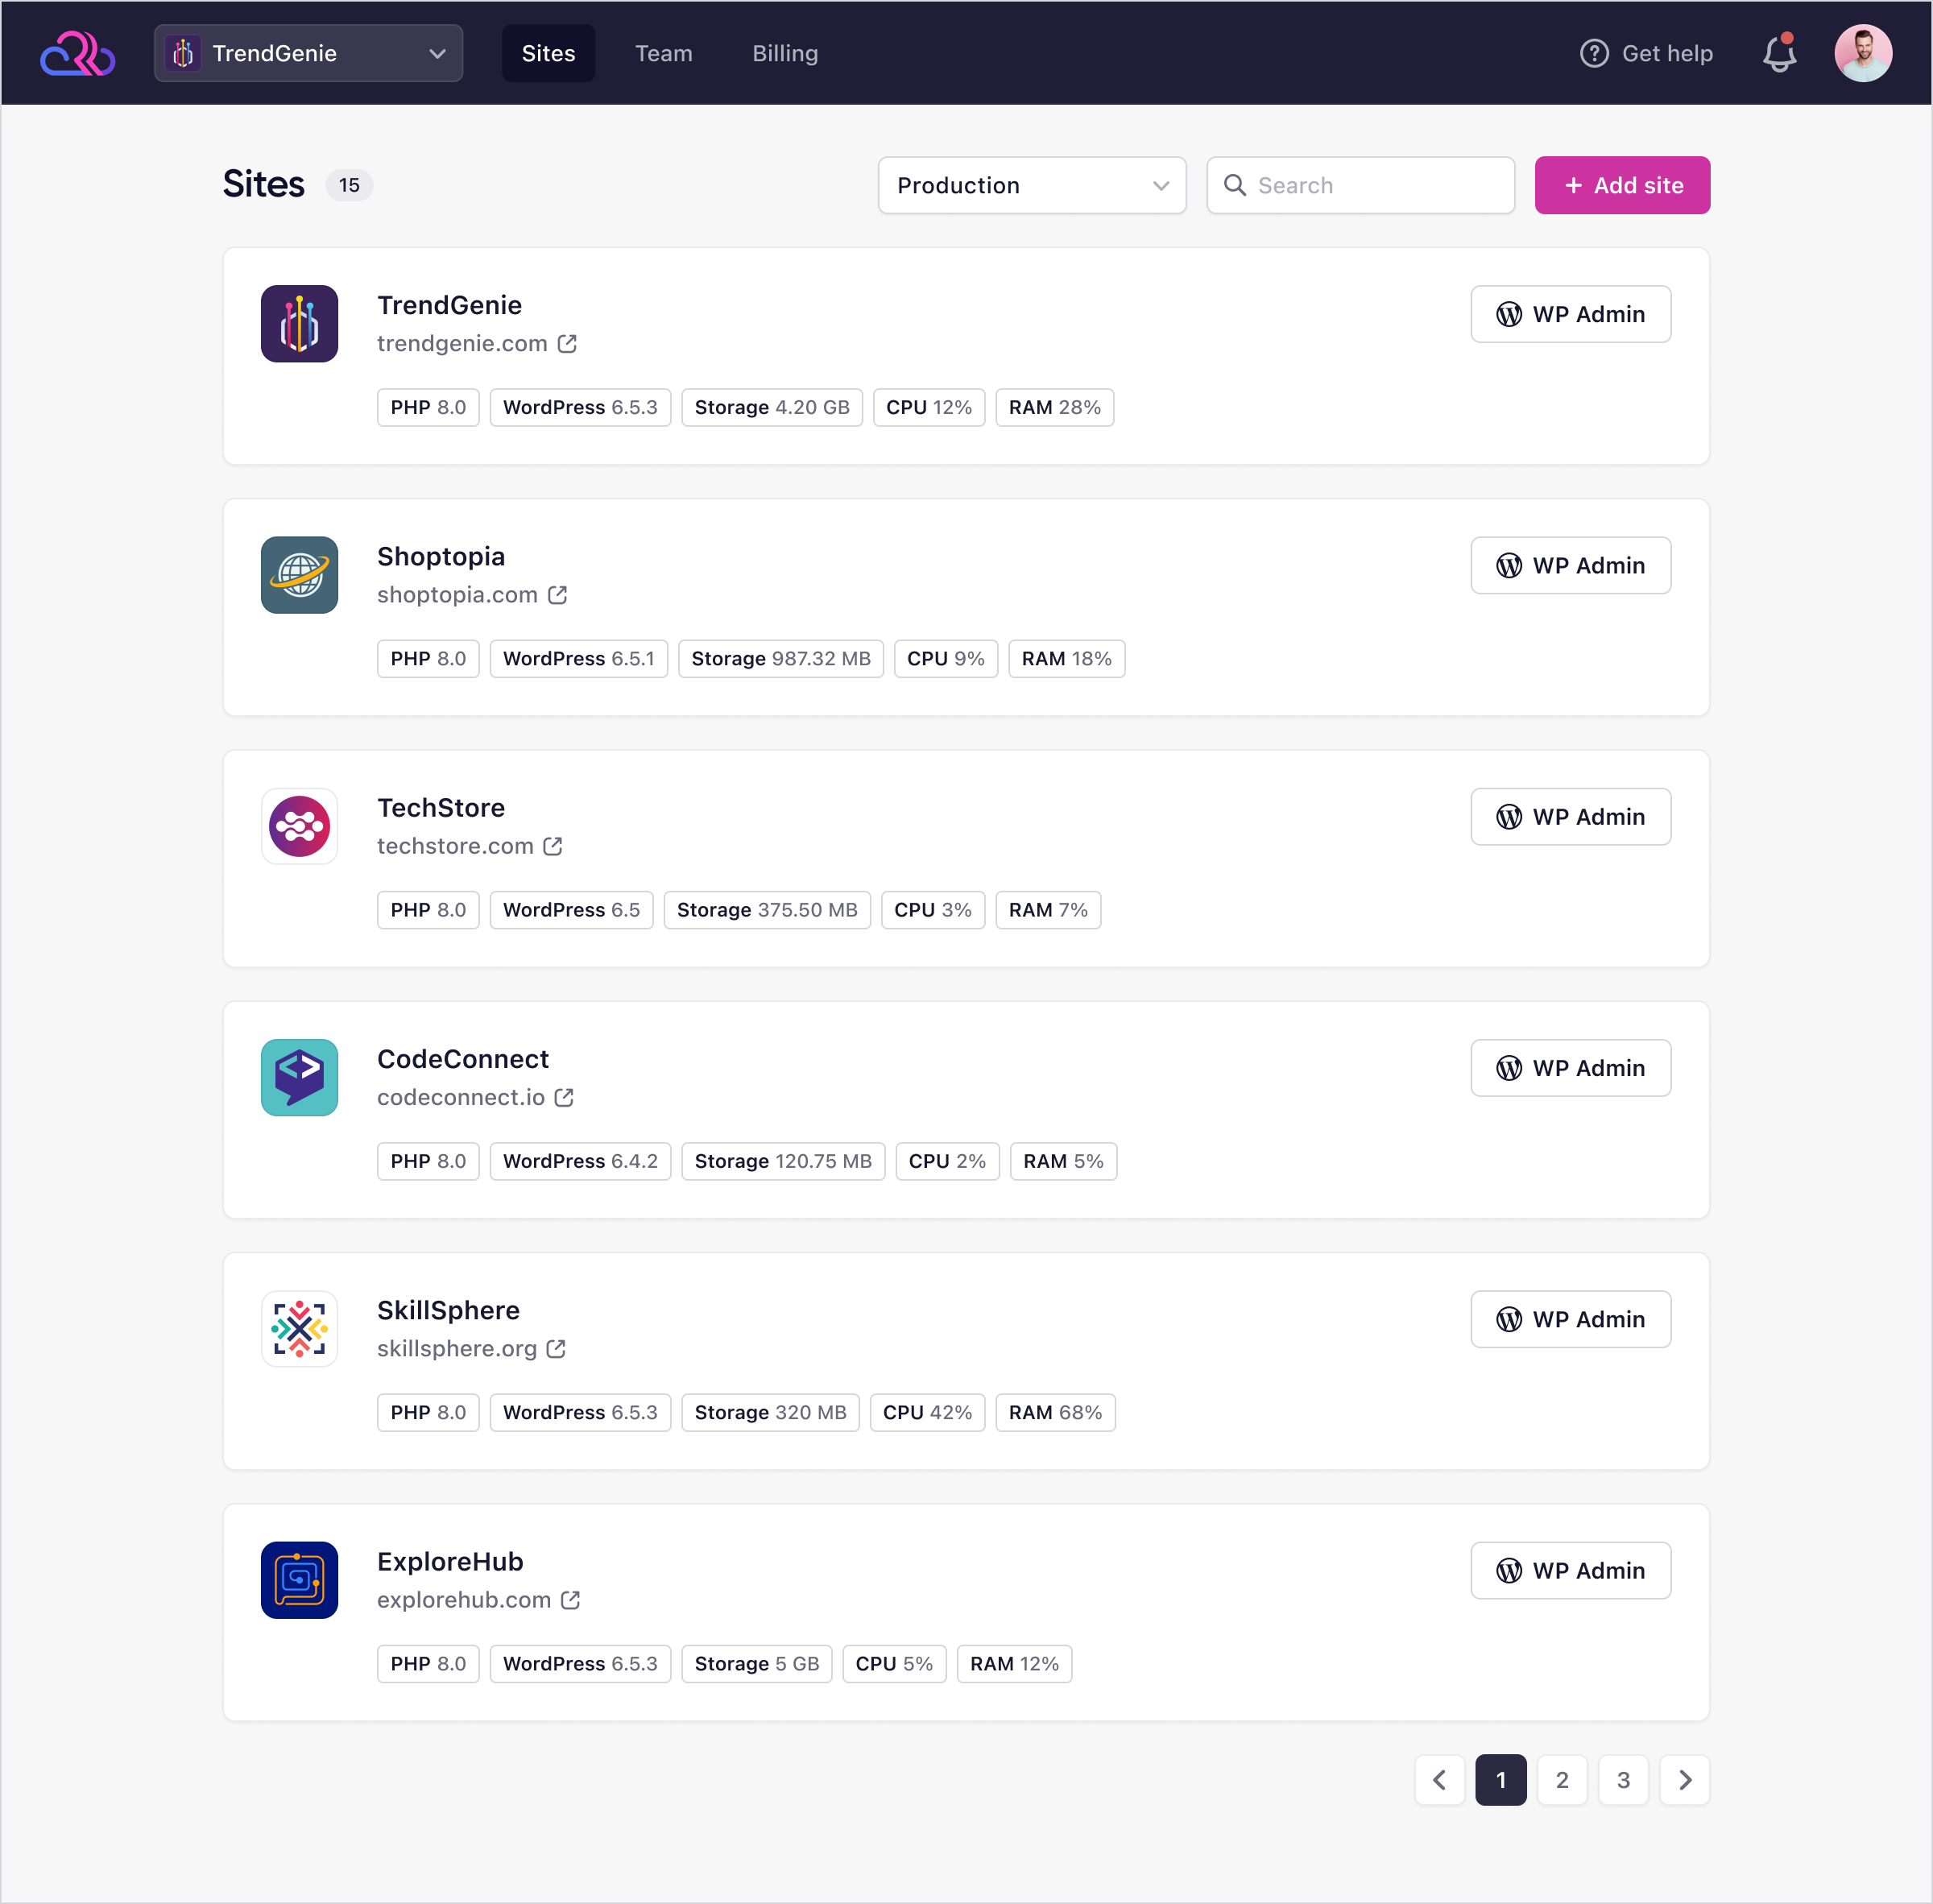Click the Storage 120.75 MB tag

[x=782, y=1161]
